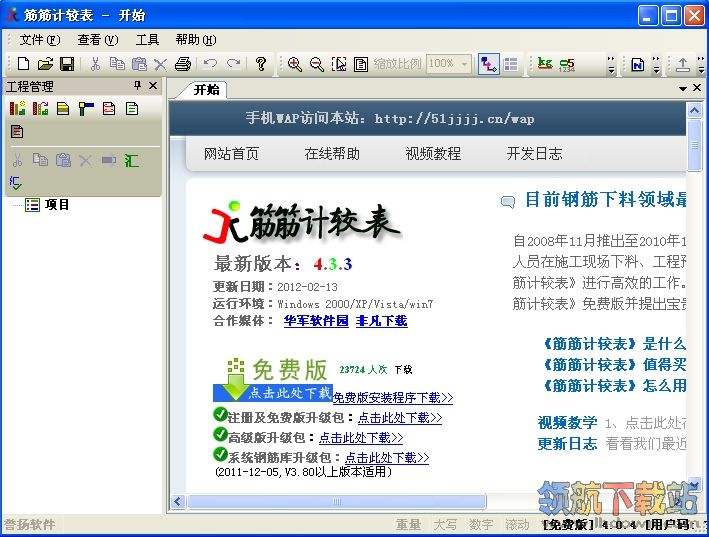
Task: Click the question mark help icon
Action: click(x=261, y=64)
